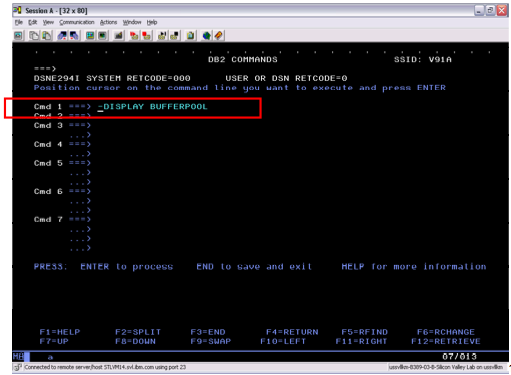Click the Cmd 1 -DISPLAY BUFFERPOOL command
511x375 pixels.
pyautogui.click(x=152, y=107)
